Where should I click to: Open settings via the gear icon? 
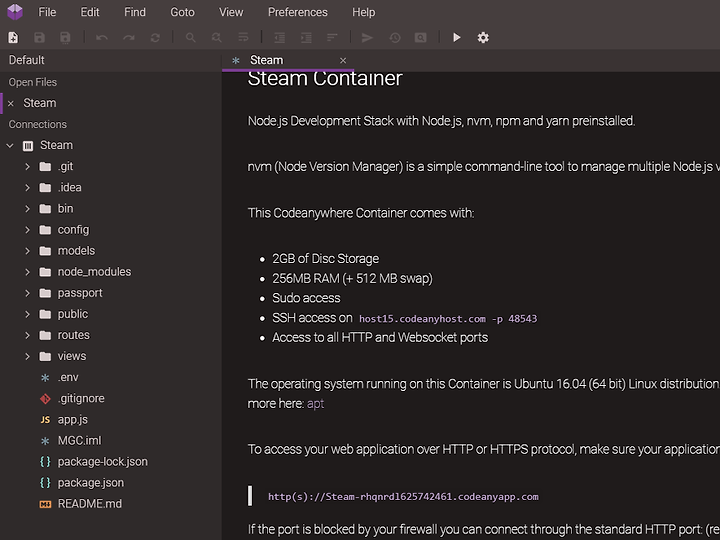click(483, 38)
